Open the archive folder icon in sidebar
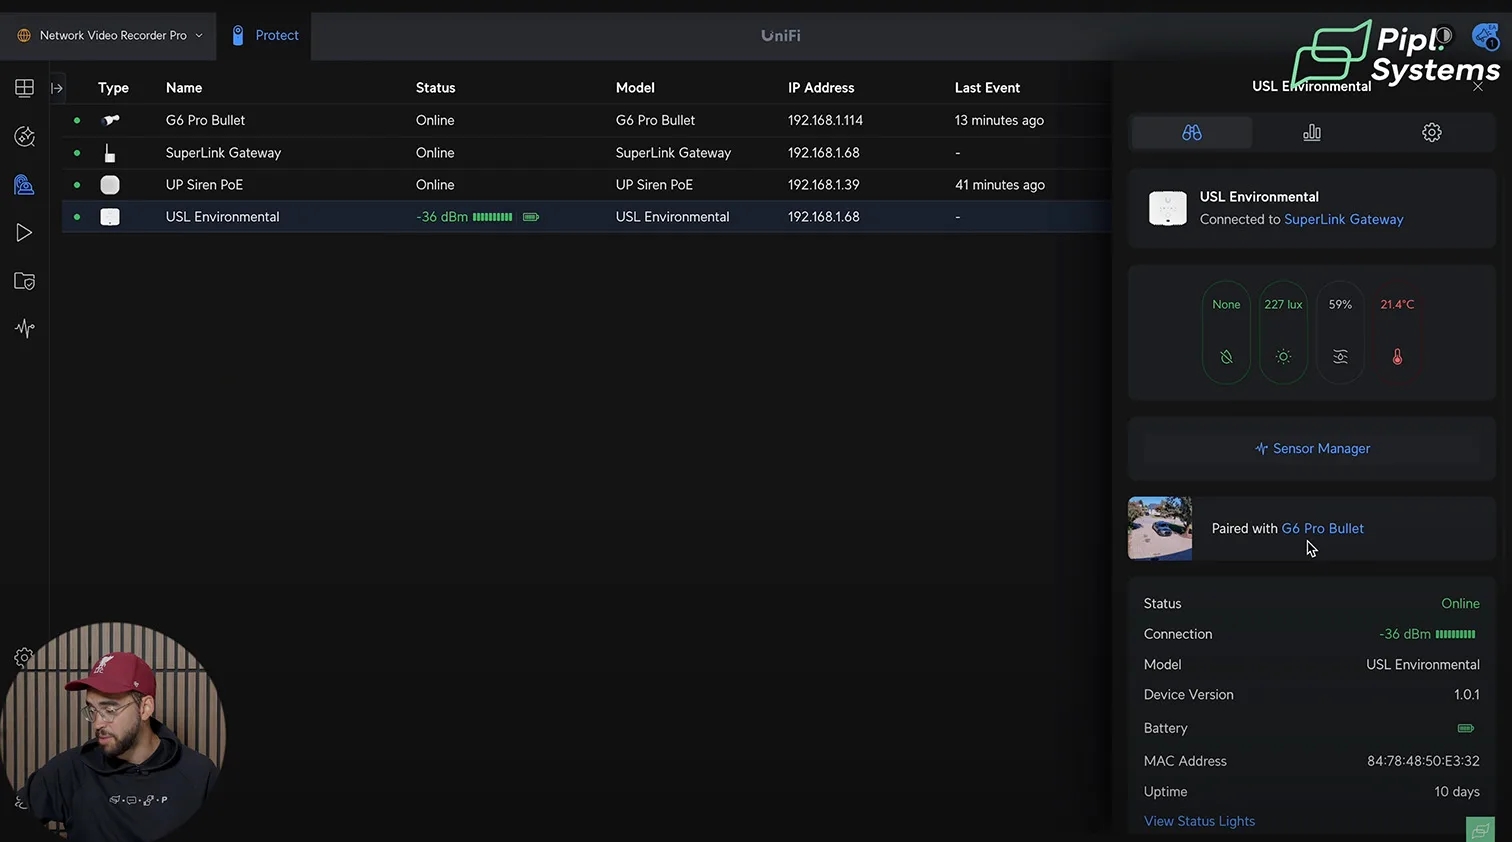 24,281
